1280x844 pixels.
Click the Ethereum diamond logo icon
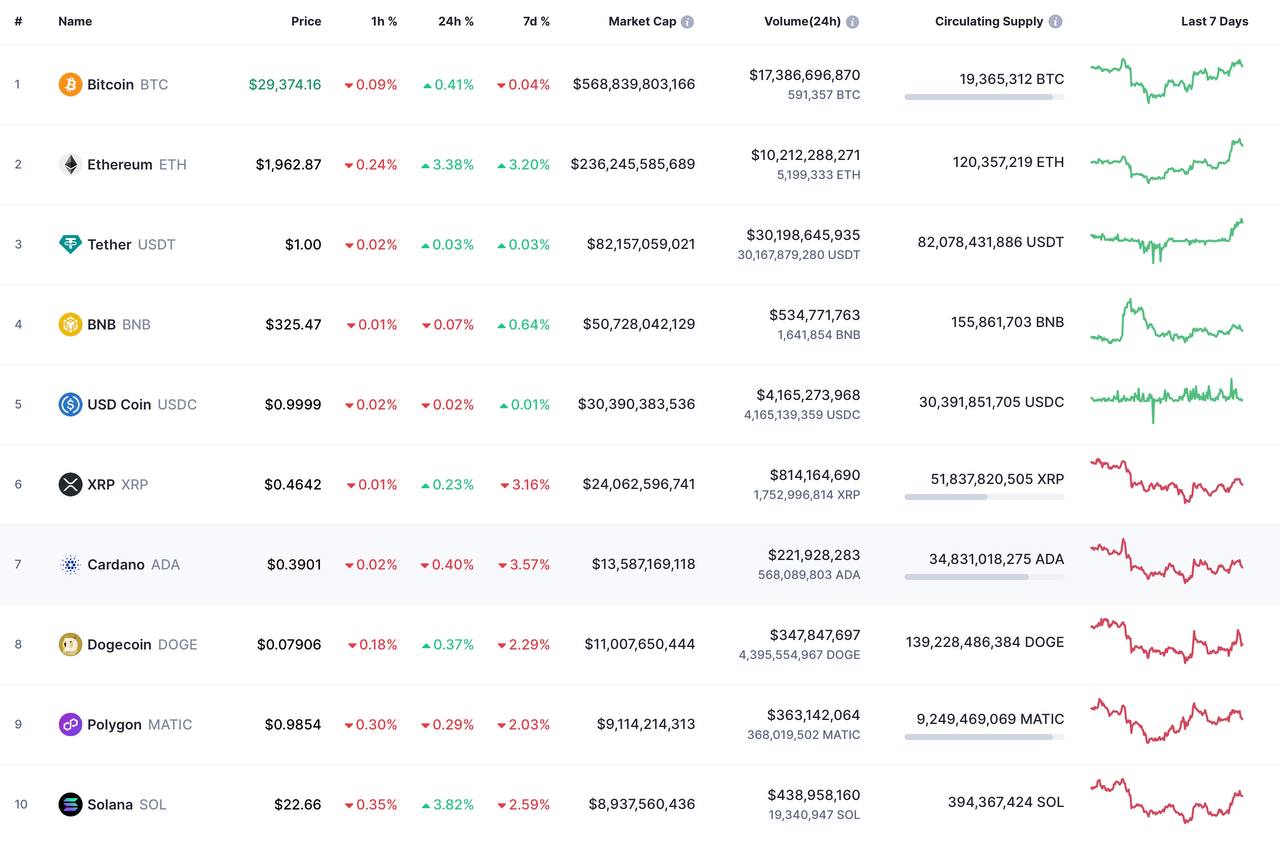(x=70, y=164)
